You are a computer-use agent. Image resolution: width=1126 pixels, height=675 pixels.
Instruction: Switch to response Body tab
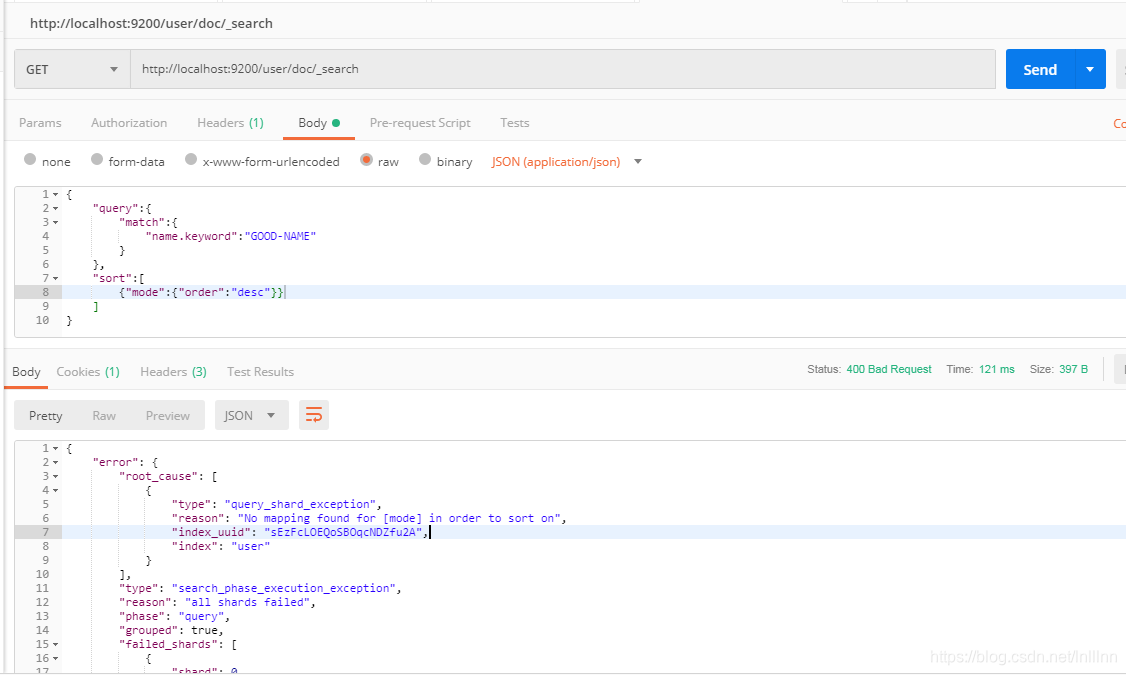[27, 371]
